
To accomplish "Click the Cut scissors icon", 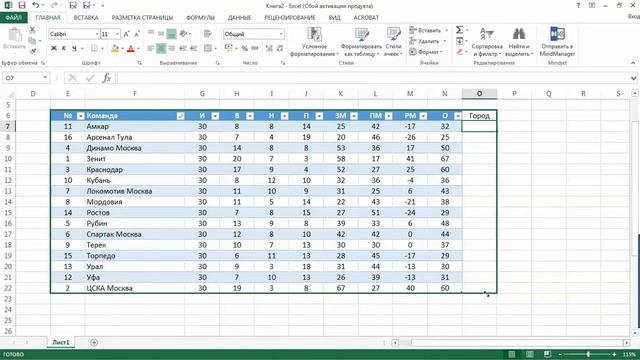I will pos(32,30).
